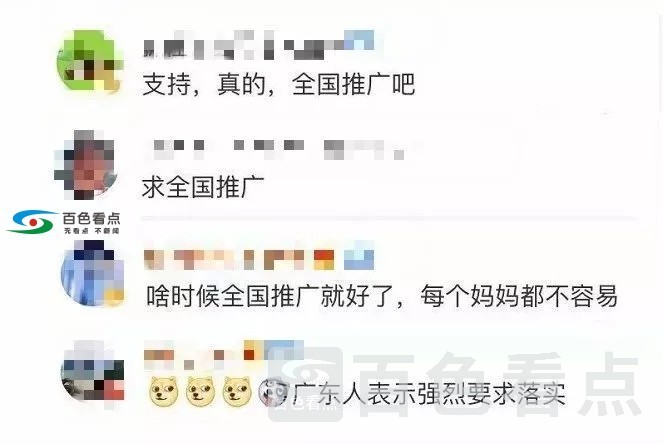
Task: Open the blue avatar of third commenter
Action: (93, 273)
